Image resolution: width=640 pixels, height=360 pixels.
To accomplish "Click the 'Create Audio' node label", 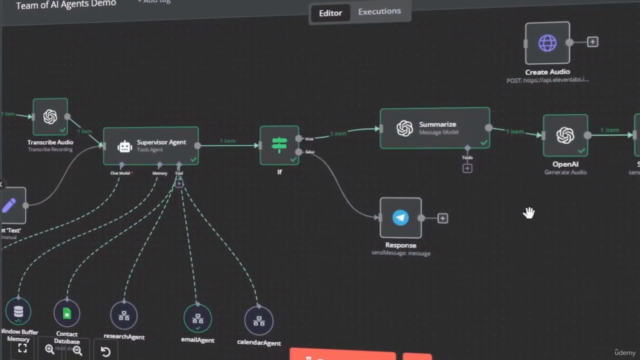I will pos(547,72).
